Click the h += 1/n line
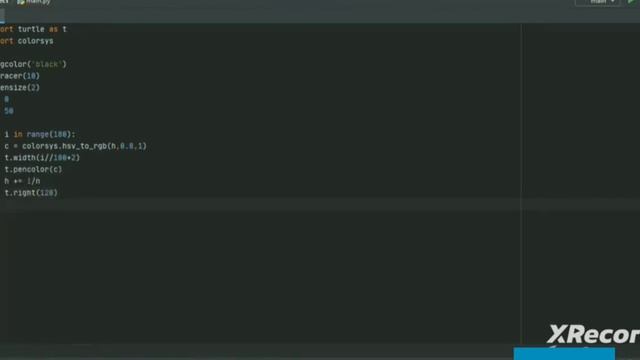This screenshot has height=360, width=640. [22, 181]
